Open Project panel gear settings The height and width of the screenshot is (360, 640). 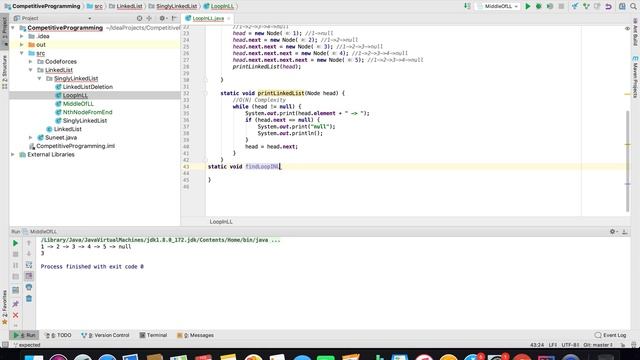162,18
